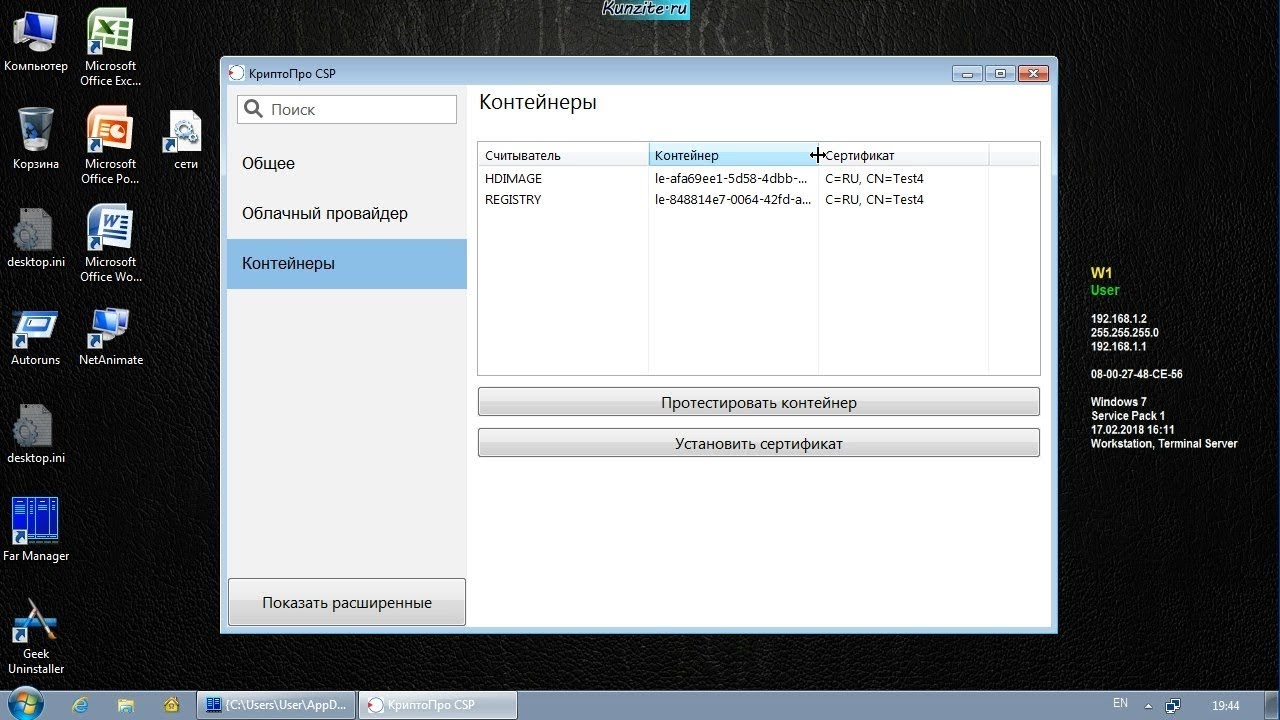This screenshot has width=1280, height=720.
Task: Focus the Поиск search field
Action: pos(347,109)
